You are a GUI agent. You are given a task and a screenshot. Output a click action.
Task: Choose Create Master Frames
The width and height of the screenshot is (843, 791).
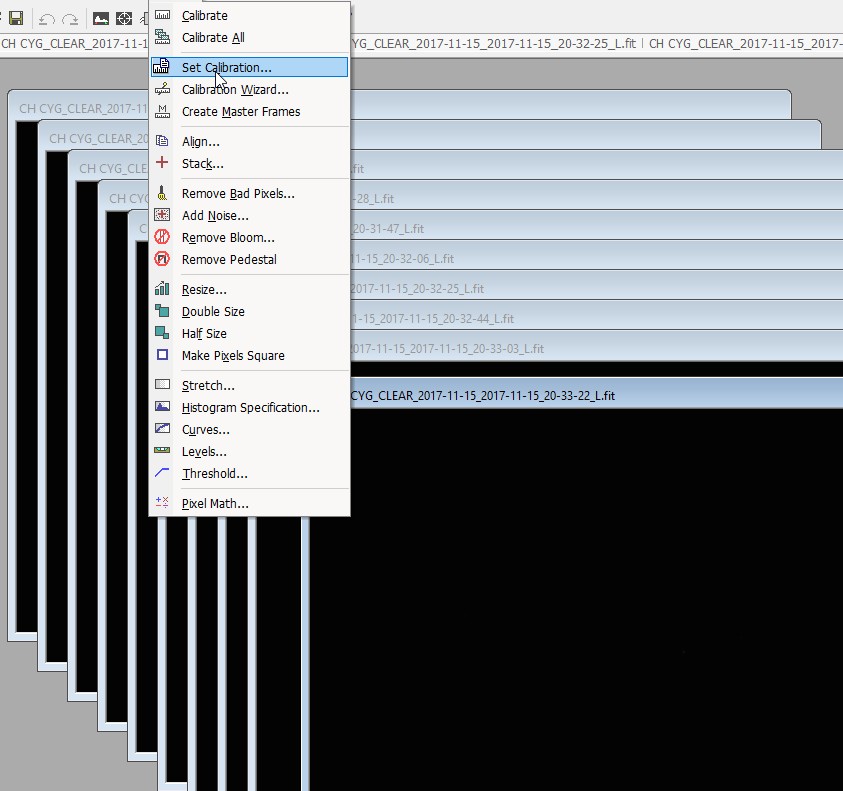(249, 111)
